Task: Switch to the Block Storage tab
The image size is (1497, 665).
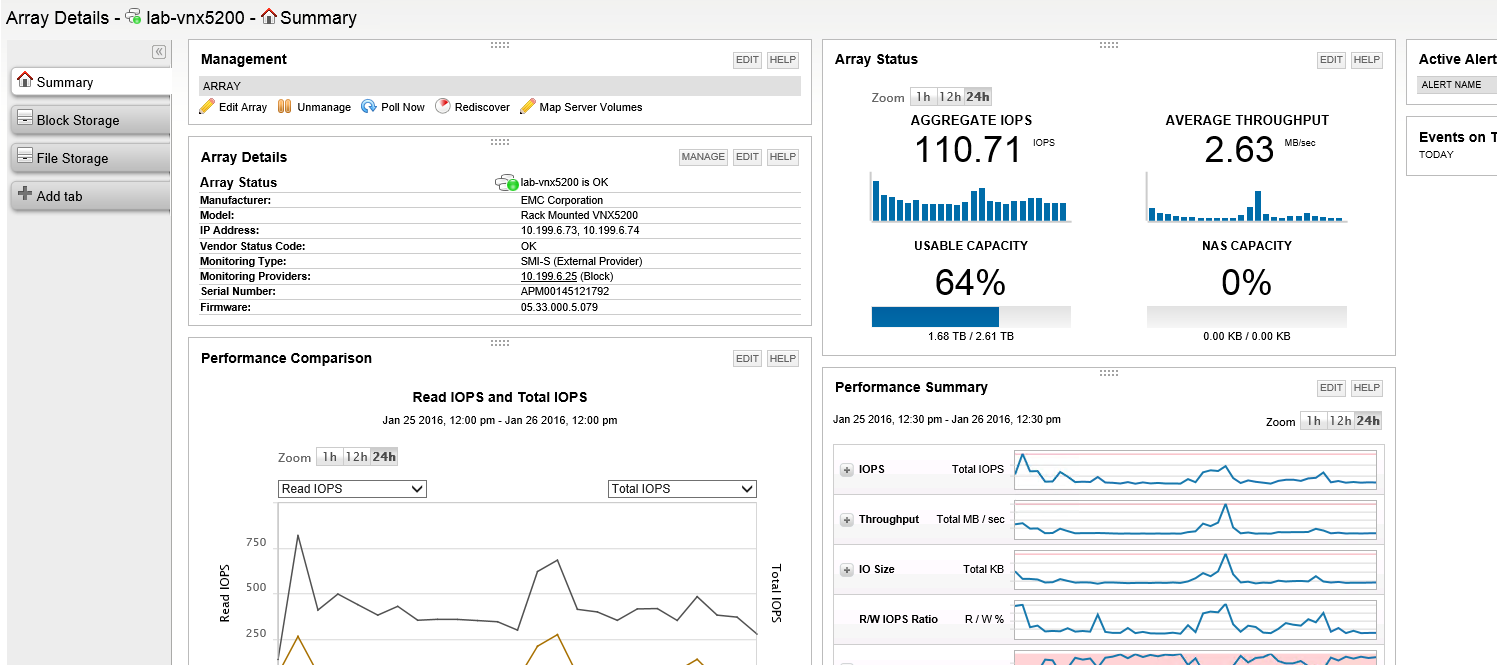Action: click(91, 120)
